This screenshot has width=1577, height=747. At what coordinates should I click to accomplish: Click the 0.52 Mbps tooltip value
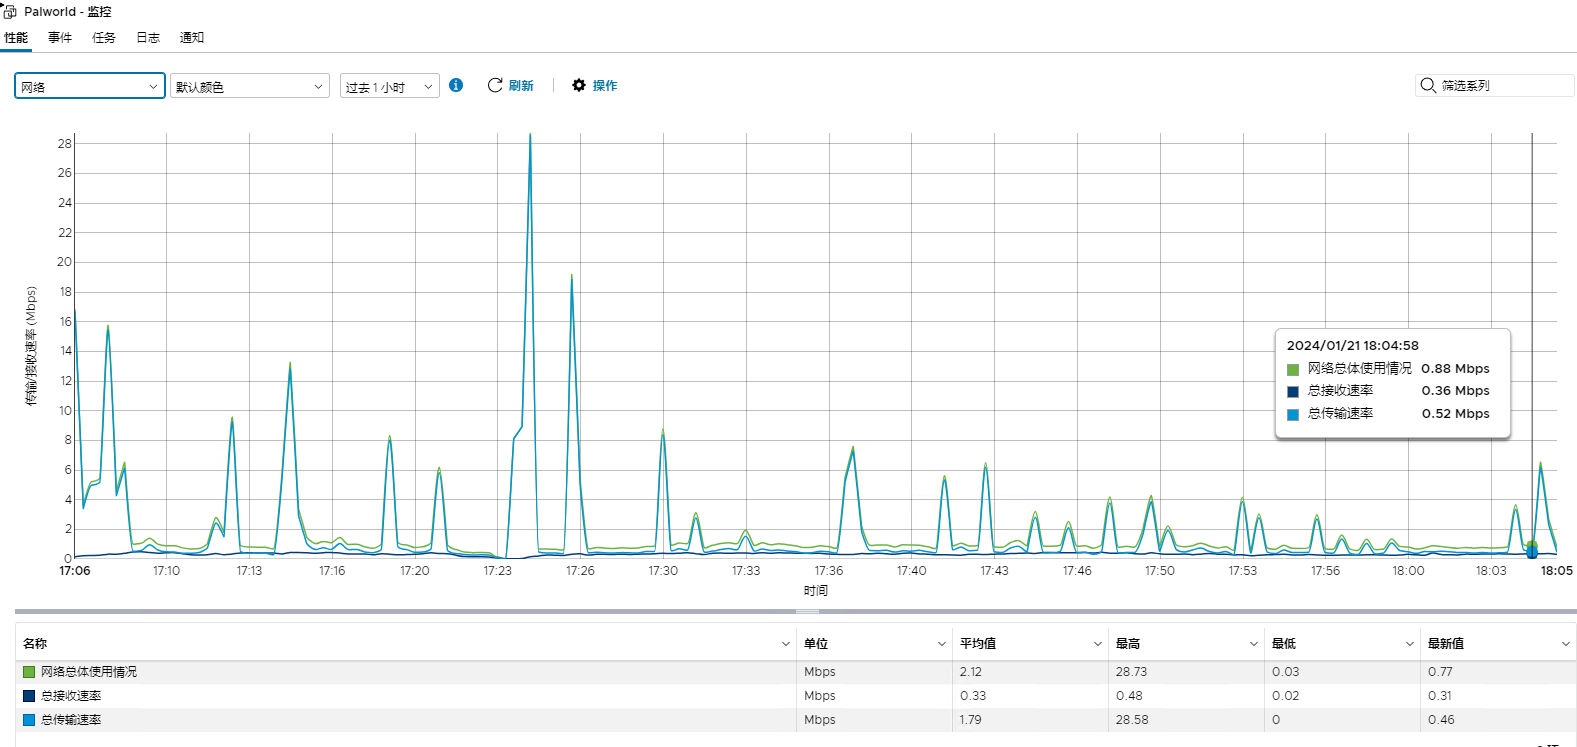1455,414
